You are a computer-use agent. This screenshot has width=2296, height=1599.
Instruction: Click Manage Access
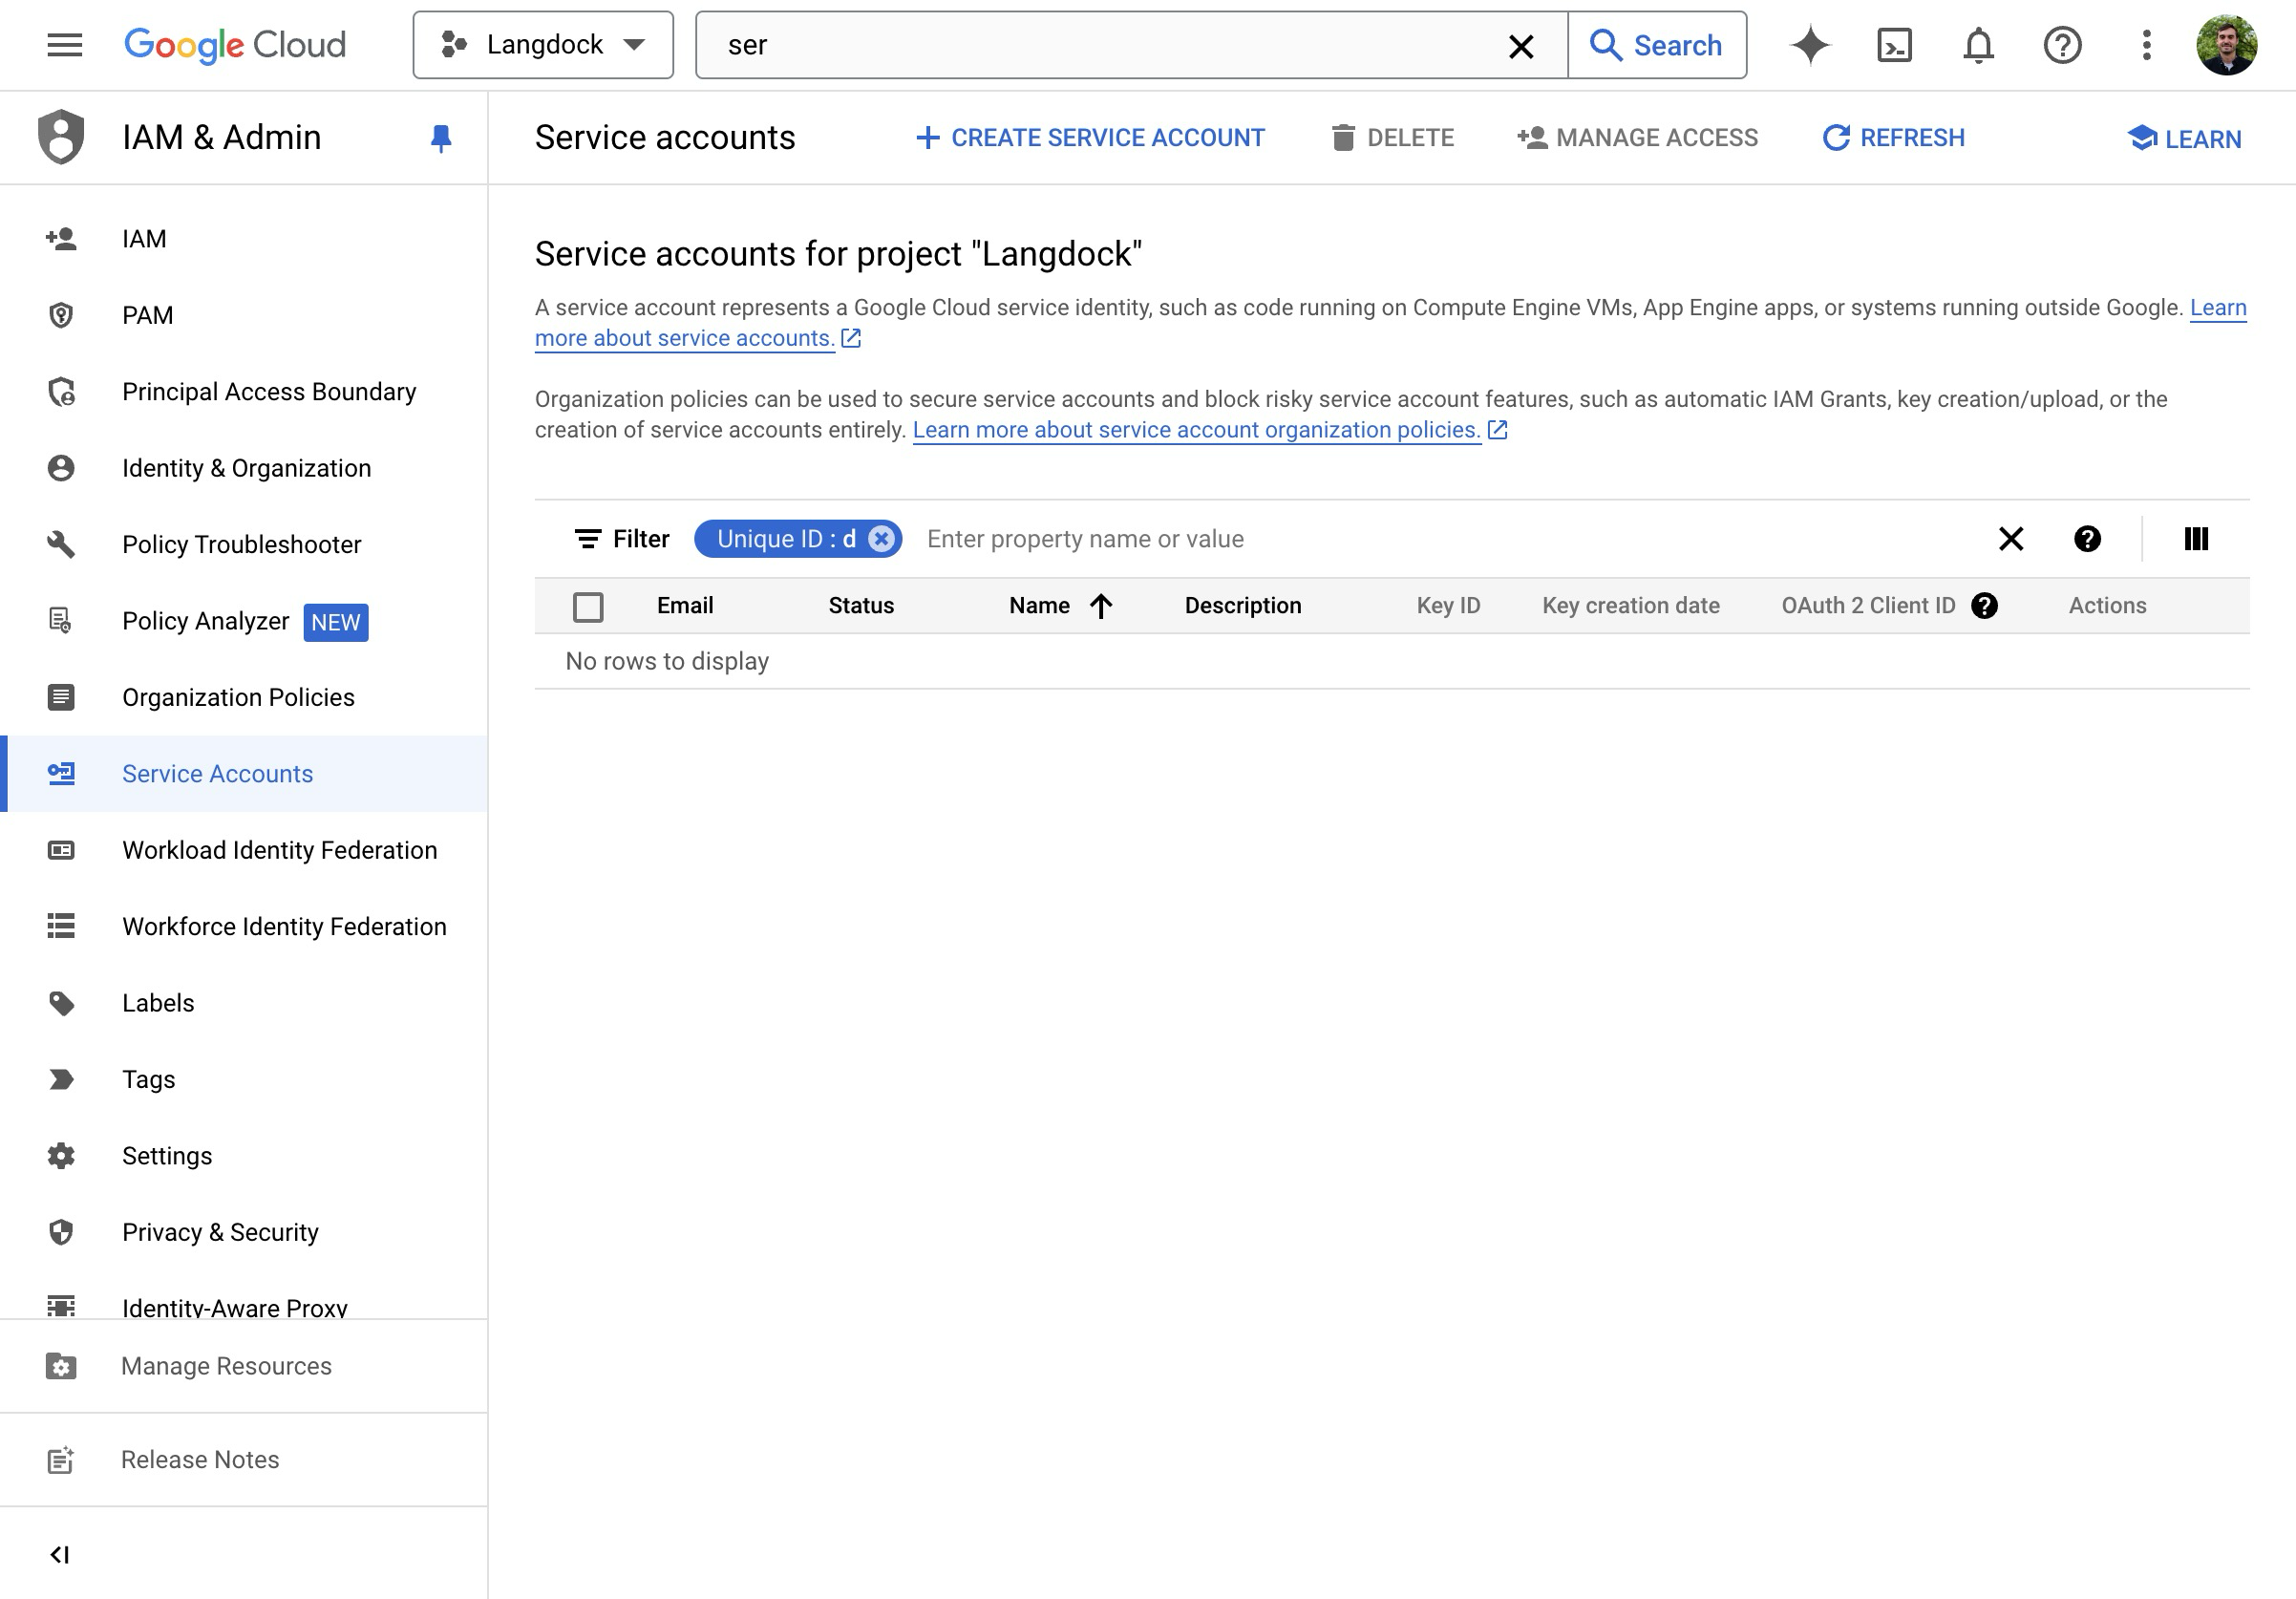pyautogui.click(x=1637, y=138)
